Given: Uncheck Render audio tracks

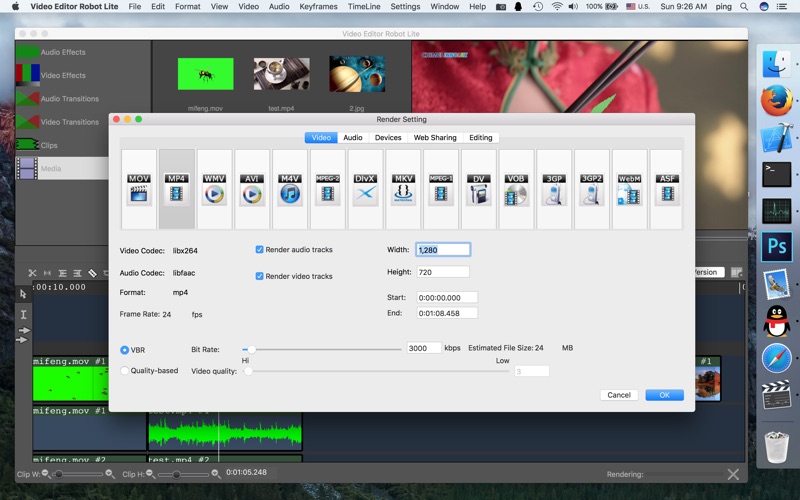Looking at the screenshot, I should [x=259, y=249].
